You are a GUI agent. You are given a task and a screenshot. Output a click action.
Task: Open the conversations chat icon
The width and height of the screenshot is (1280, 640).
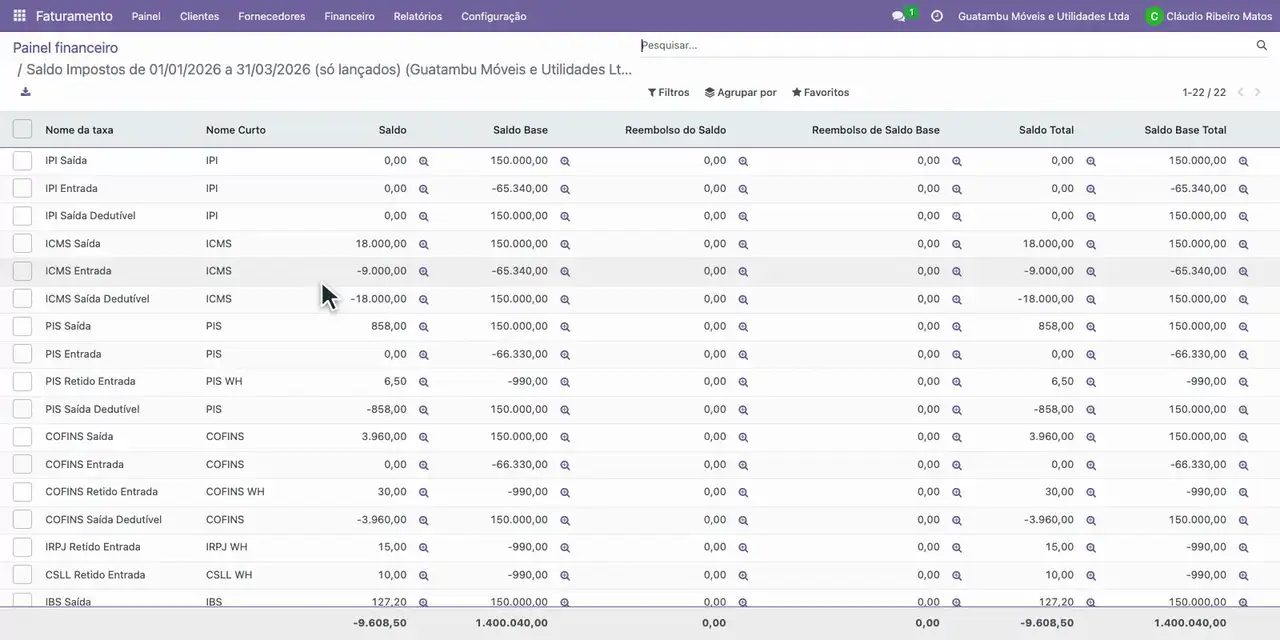(x=898, y=16)
